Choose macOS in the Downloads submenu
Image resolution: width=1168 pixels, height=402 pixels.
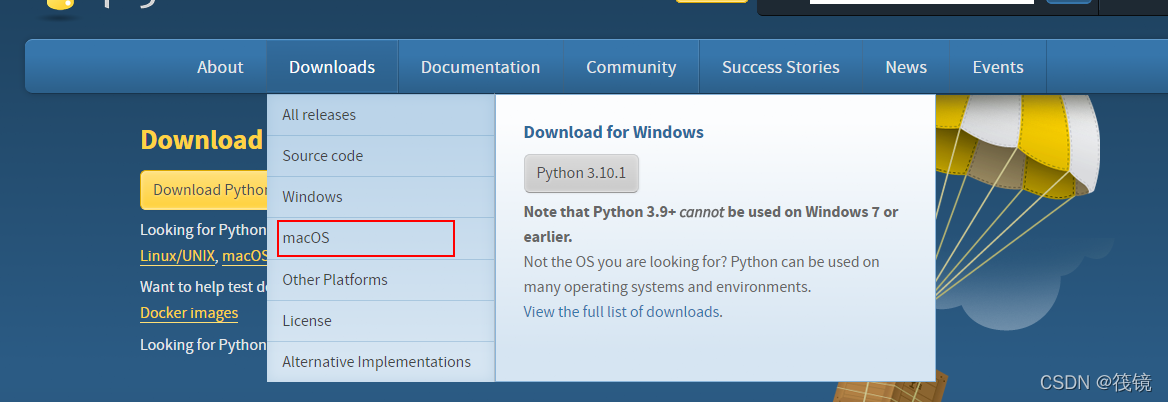pos(381,238)
